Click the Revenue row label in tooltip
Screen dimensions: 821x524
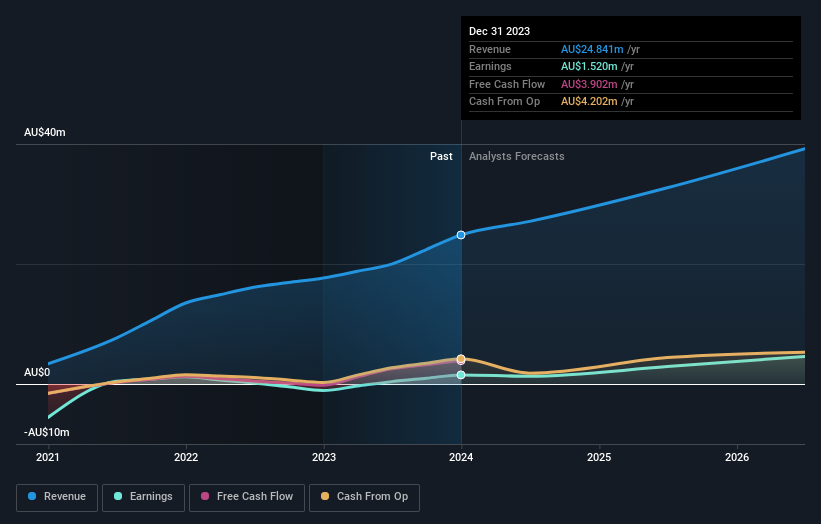490,49
